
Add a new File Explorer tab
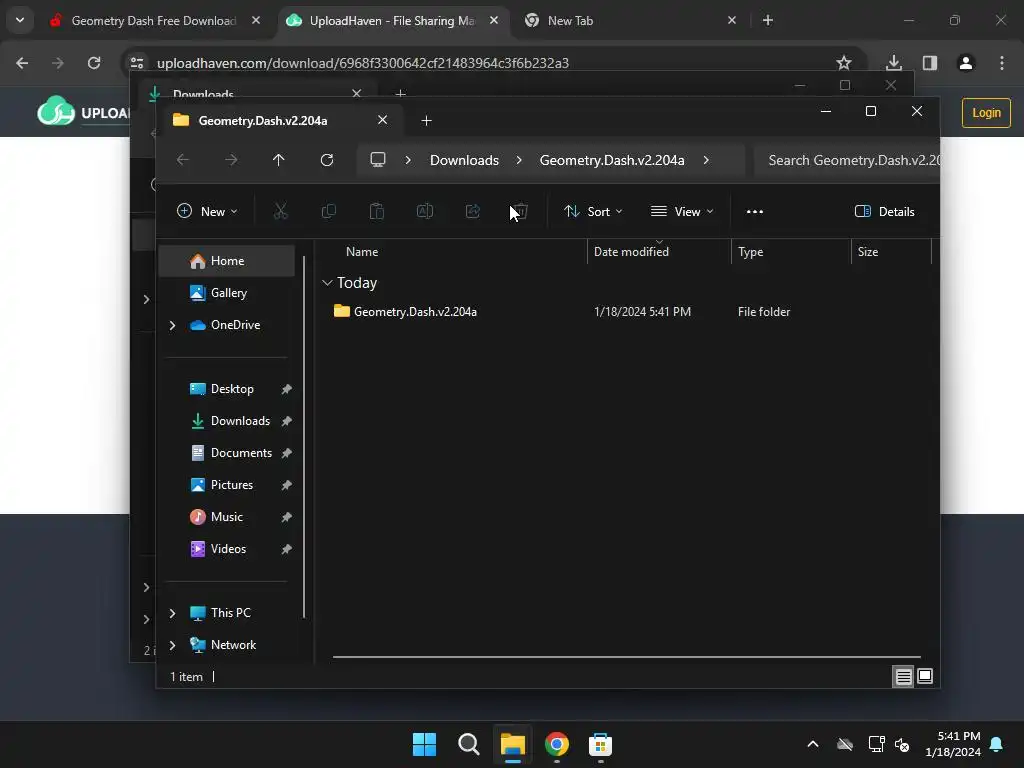(426, 121)
